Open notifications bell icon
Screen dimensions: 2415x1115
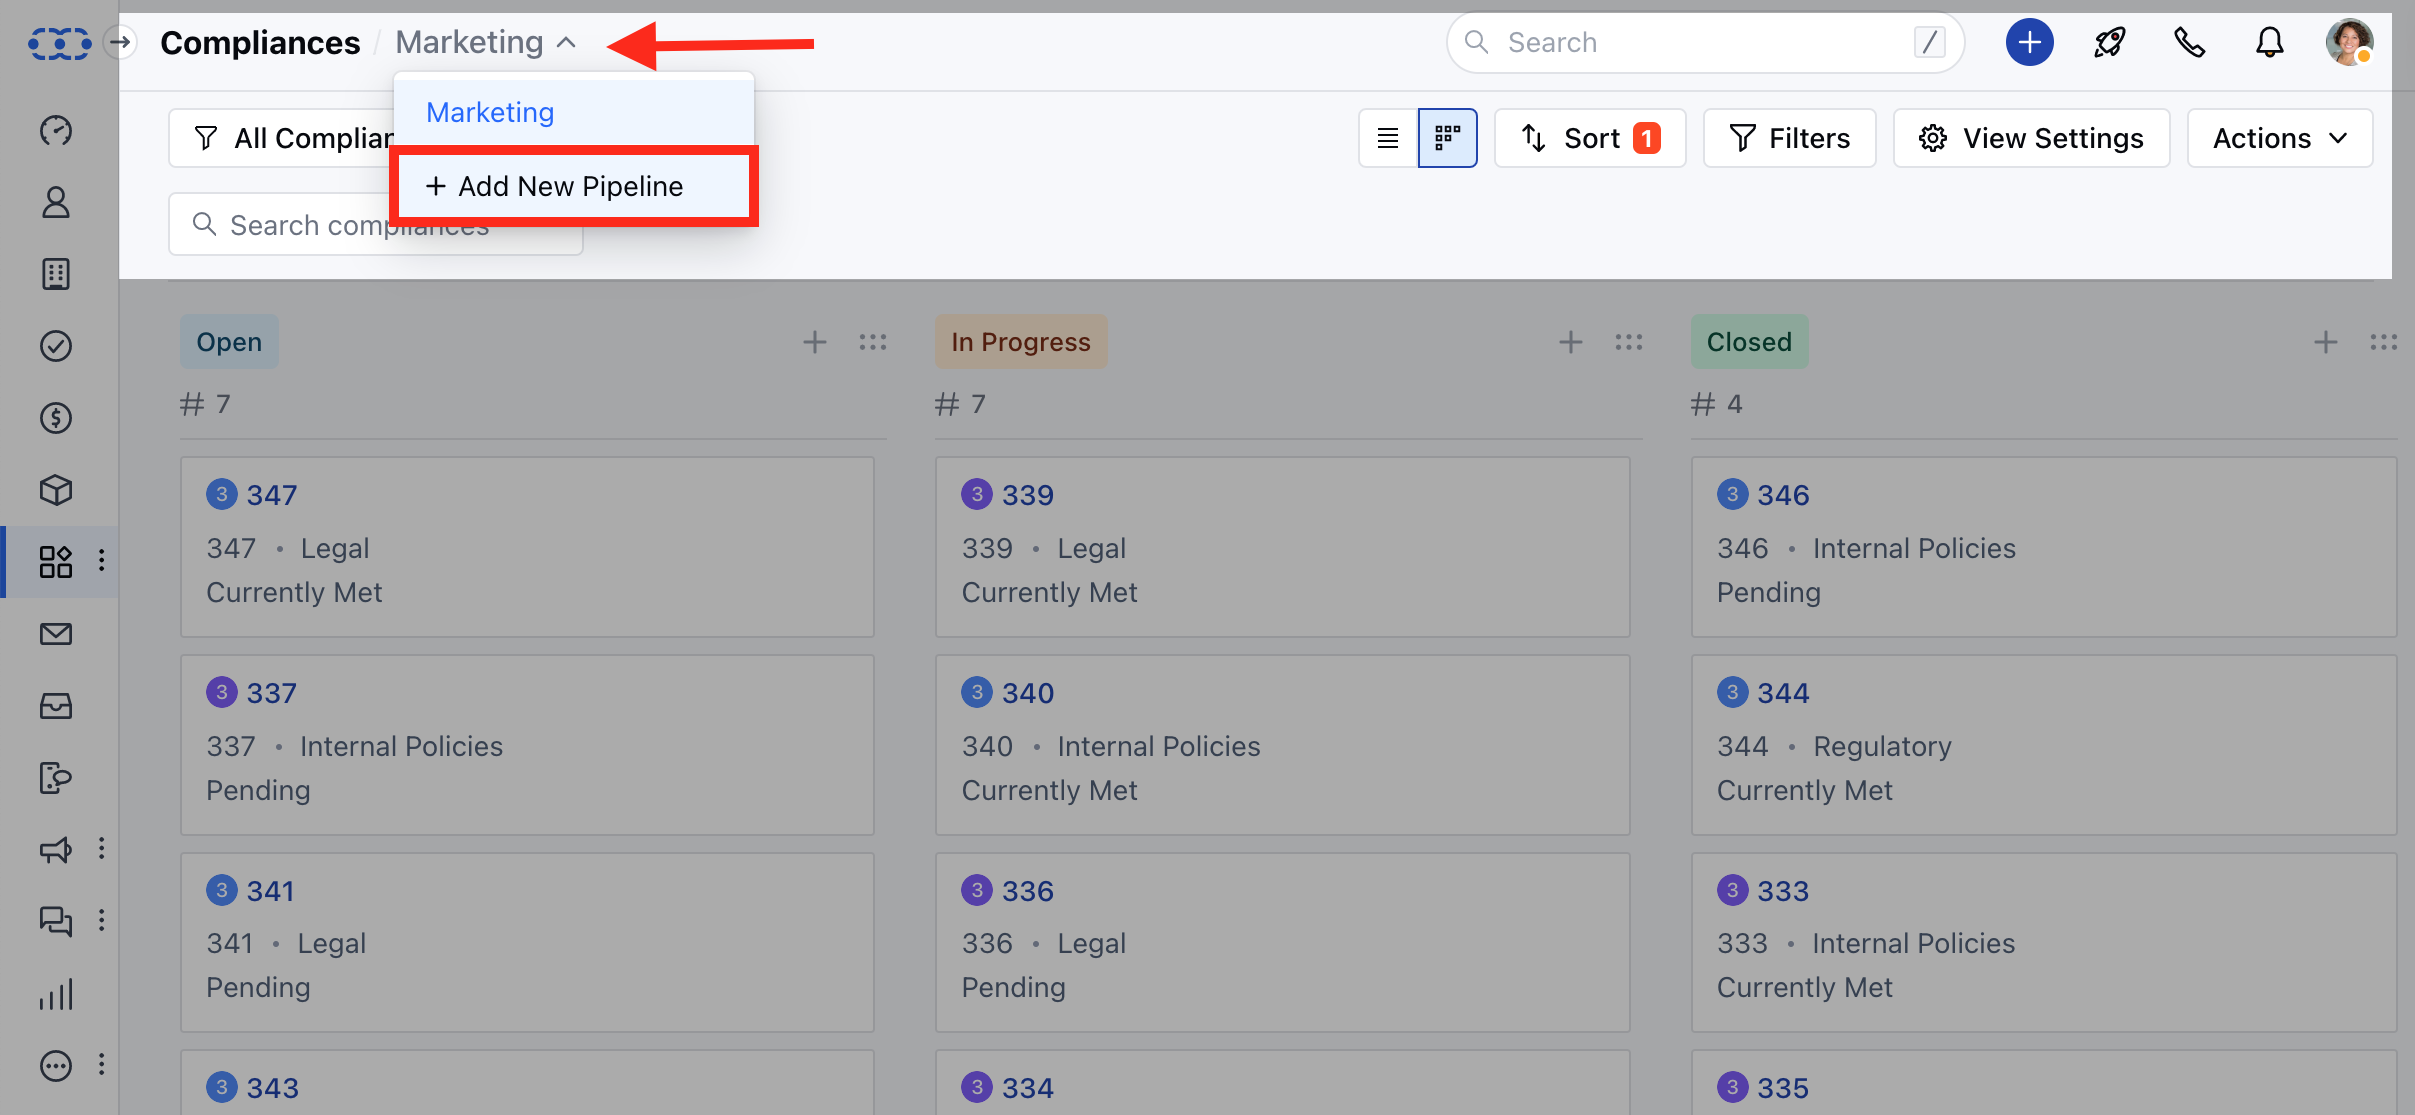tap(2270, 42)
